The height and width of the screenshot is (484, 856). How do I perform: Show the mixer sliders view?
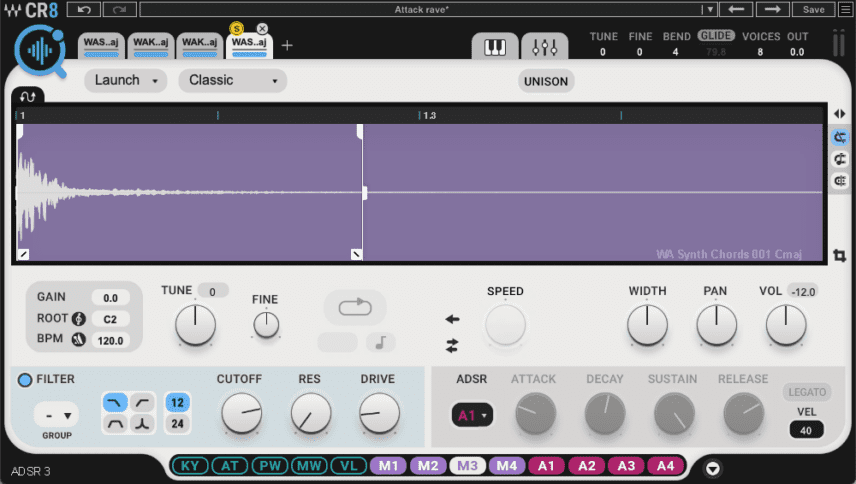tap(544, 47)
